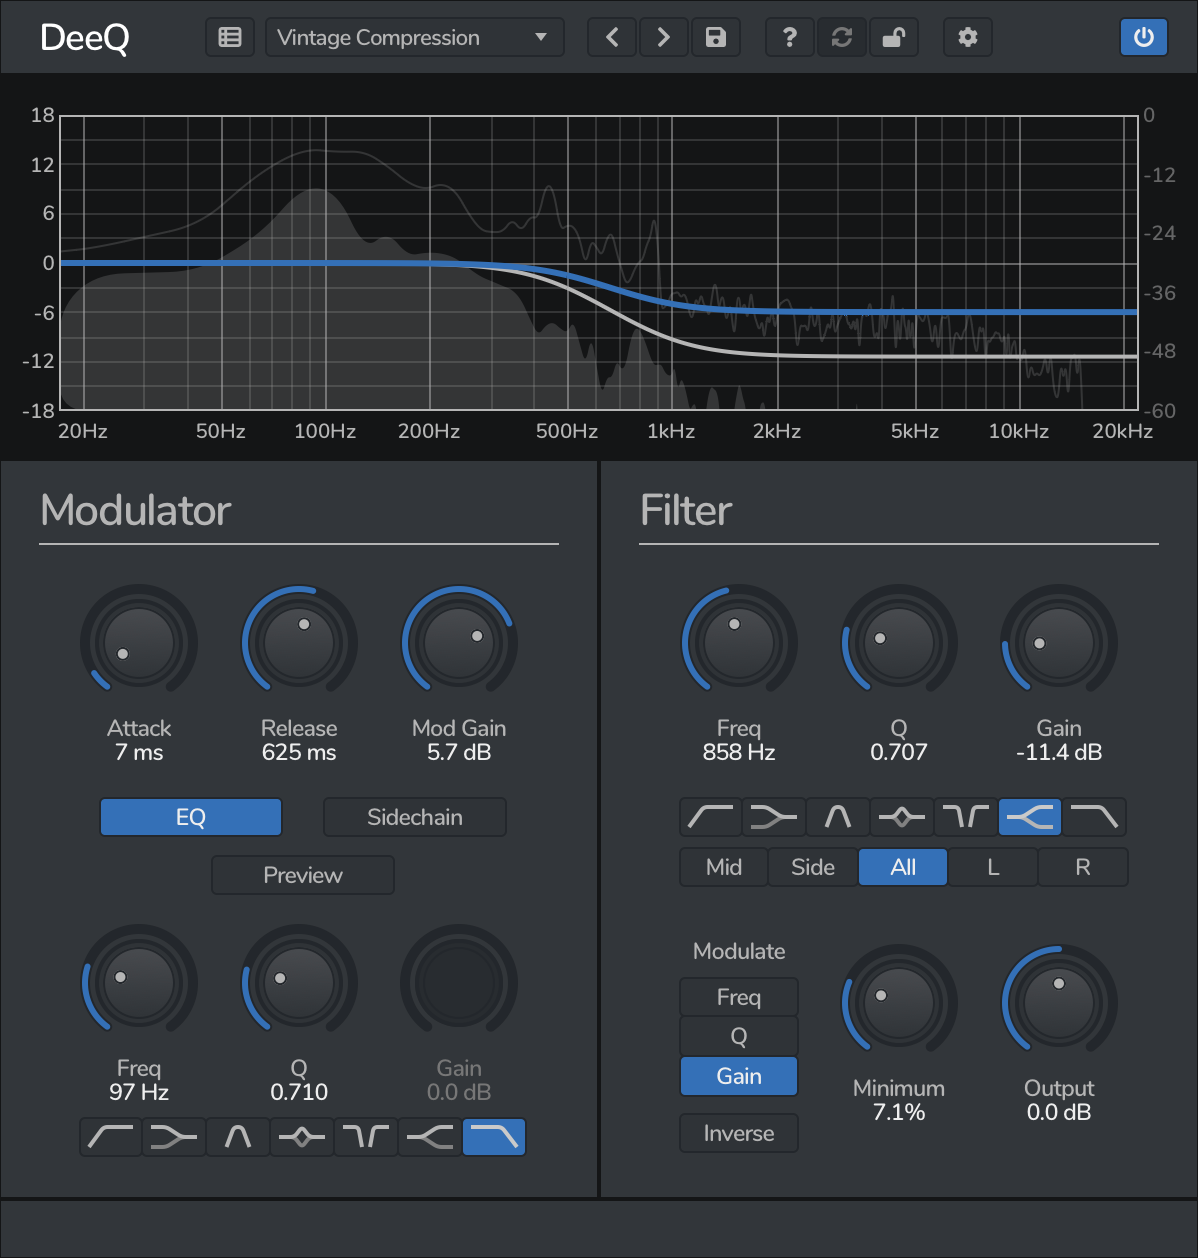Viewport: 1198px width, 1258px height.
Task: Open help question mark button
Action: pos(790,38)
